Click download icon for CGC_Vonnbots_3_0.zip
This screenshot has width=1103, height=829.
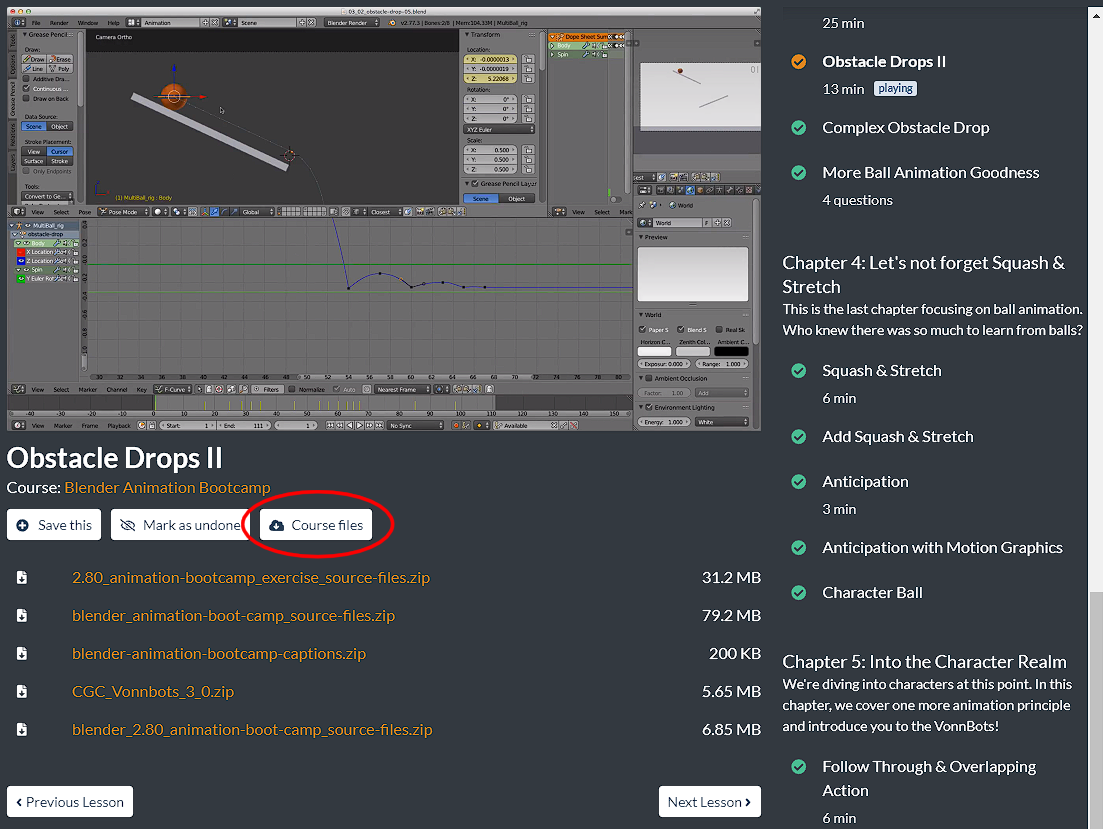click(x=22, y=692)
